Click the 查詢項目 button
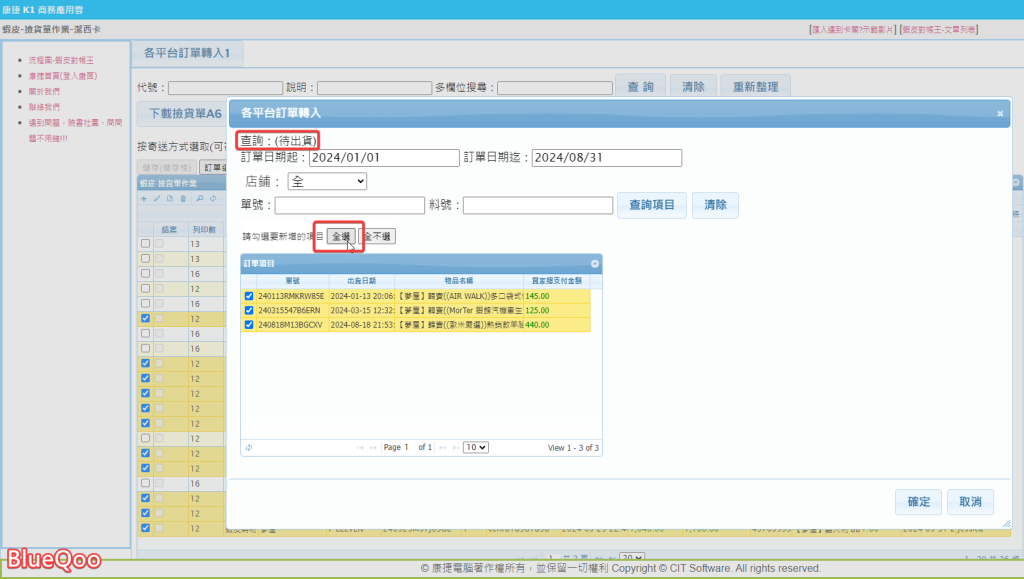The height and width of the screenshot is (579, 1024). pyautogui.click(x=650, y=205)
